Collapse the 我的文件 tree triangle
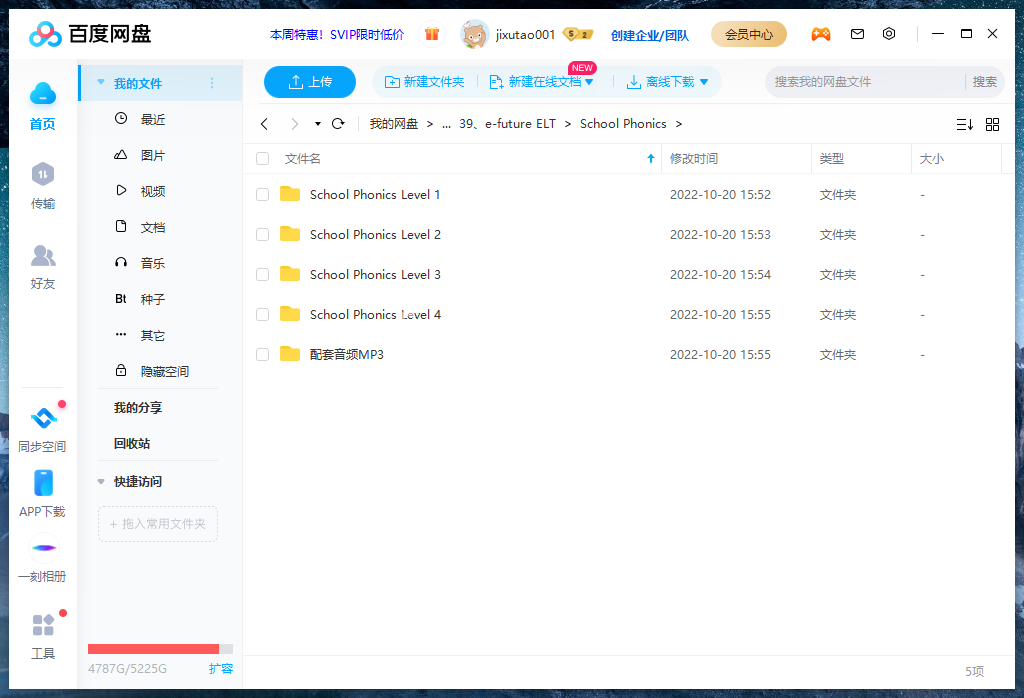The image size is (1024, 698). (x=101, y=82)
